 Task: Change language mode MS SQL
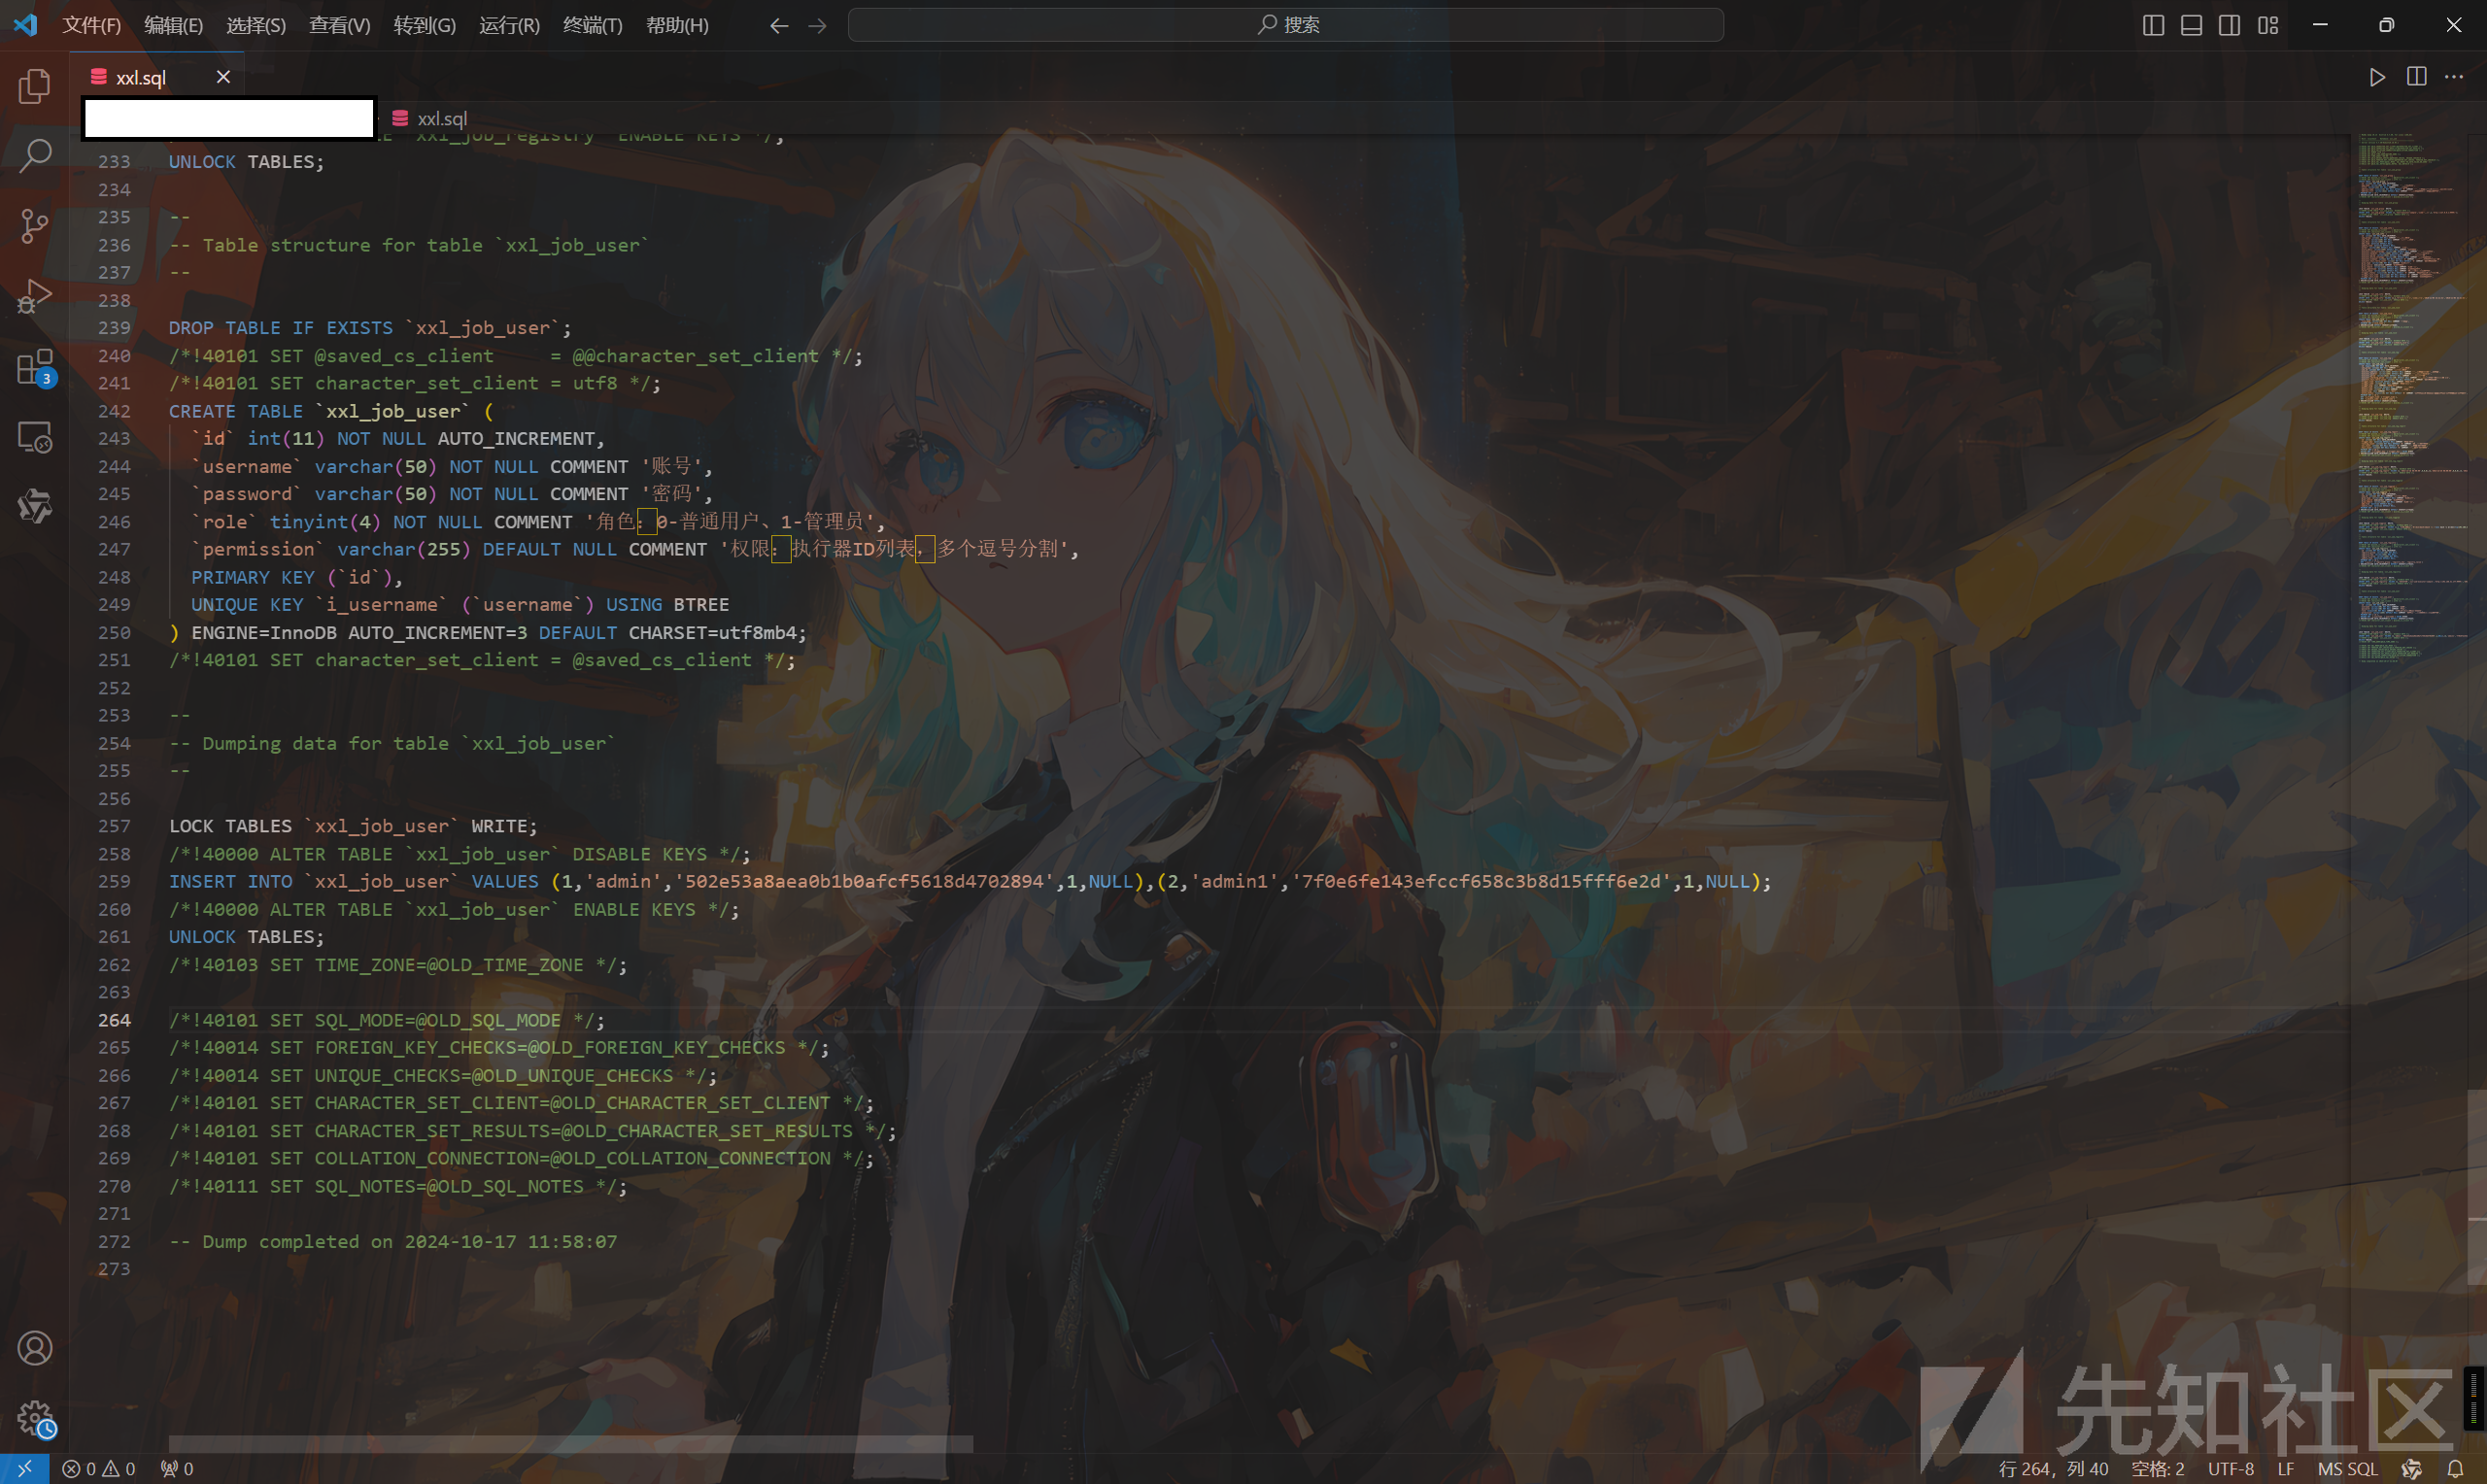[x=2347, y=1469]
